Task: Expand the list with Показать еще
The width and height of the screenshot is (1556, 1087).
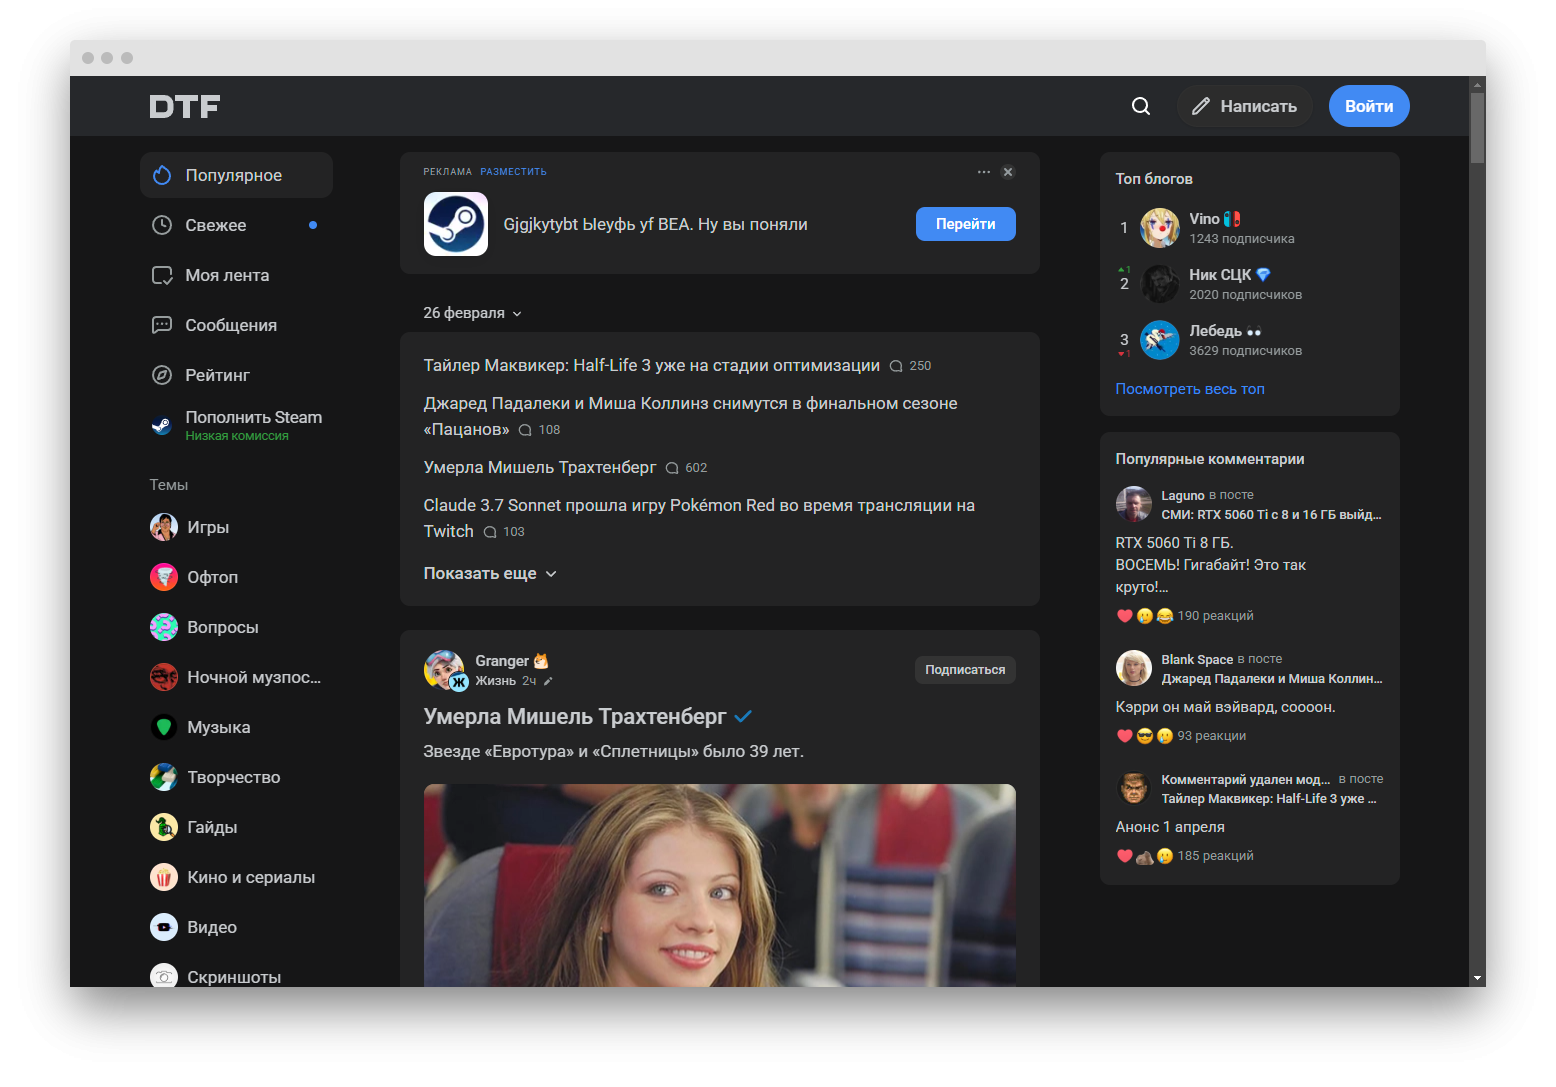Action: (490, 573)
